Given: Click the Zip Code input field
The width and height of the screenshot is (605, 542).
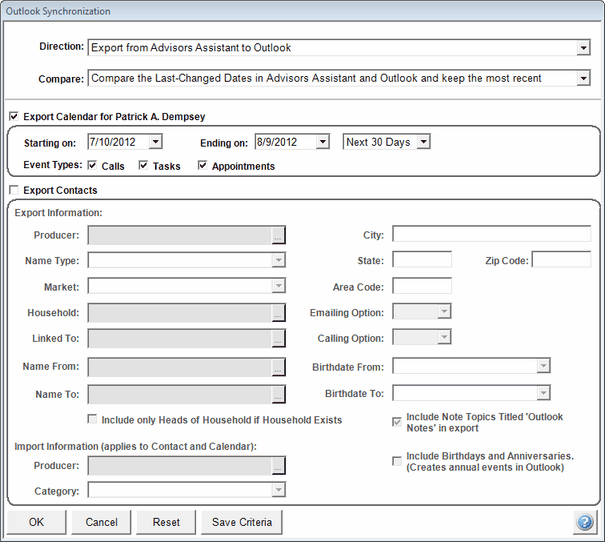Looking at the screenshot, I should (561, 260).
